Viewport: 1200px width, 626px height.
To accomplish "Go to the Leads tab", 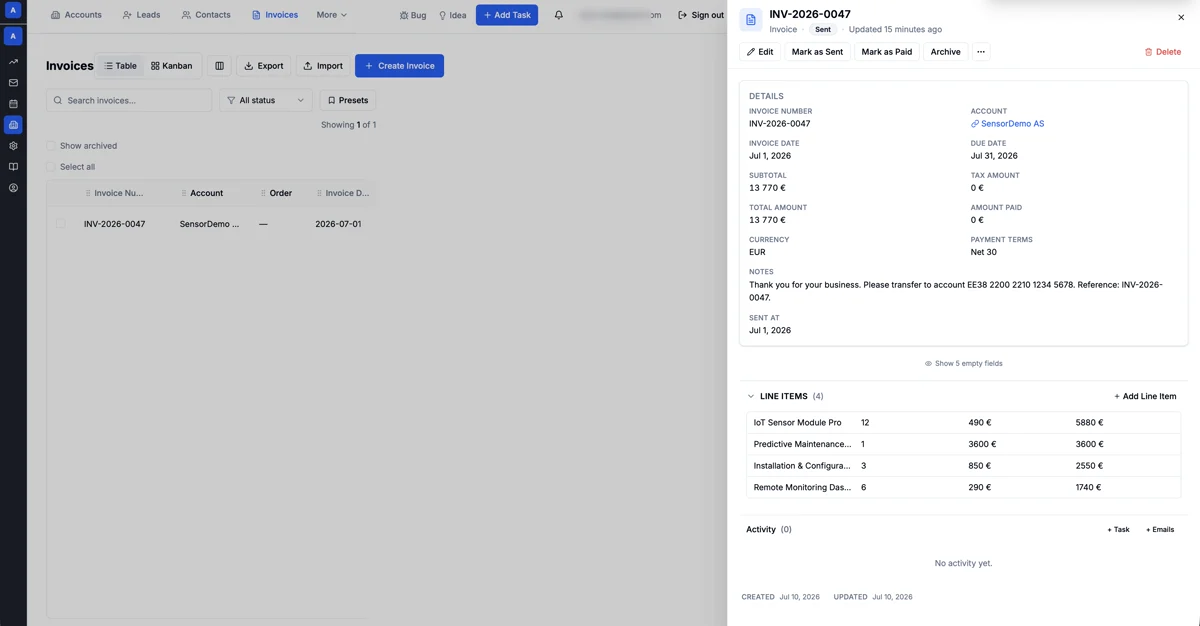I will (x=142, y=15).
